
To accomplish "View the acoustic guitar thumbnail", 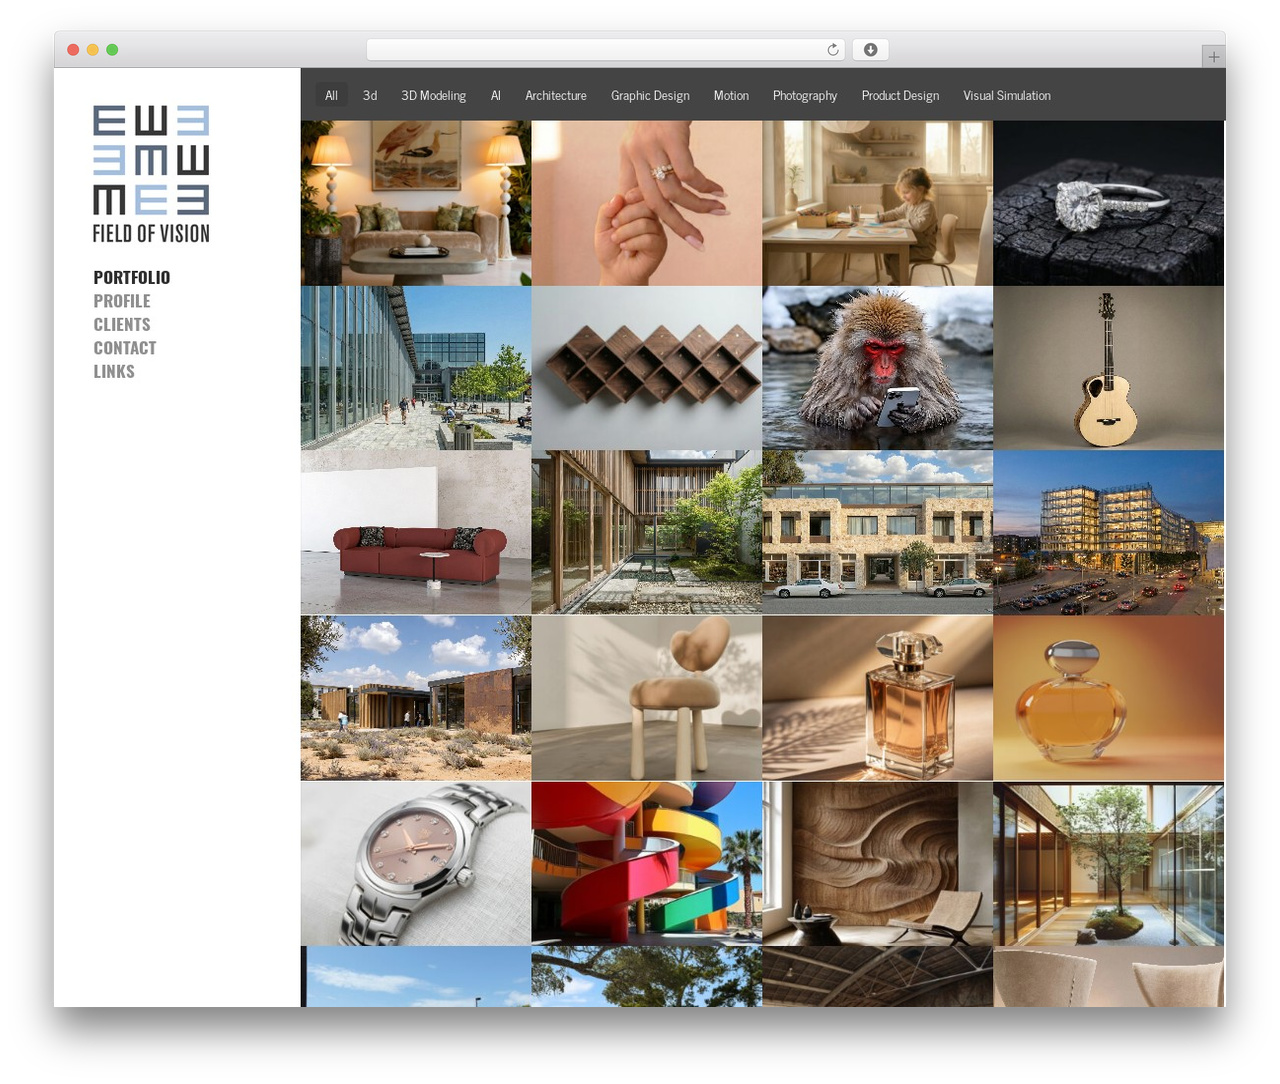I will [x=1109, y=368].
